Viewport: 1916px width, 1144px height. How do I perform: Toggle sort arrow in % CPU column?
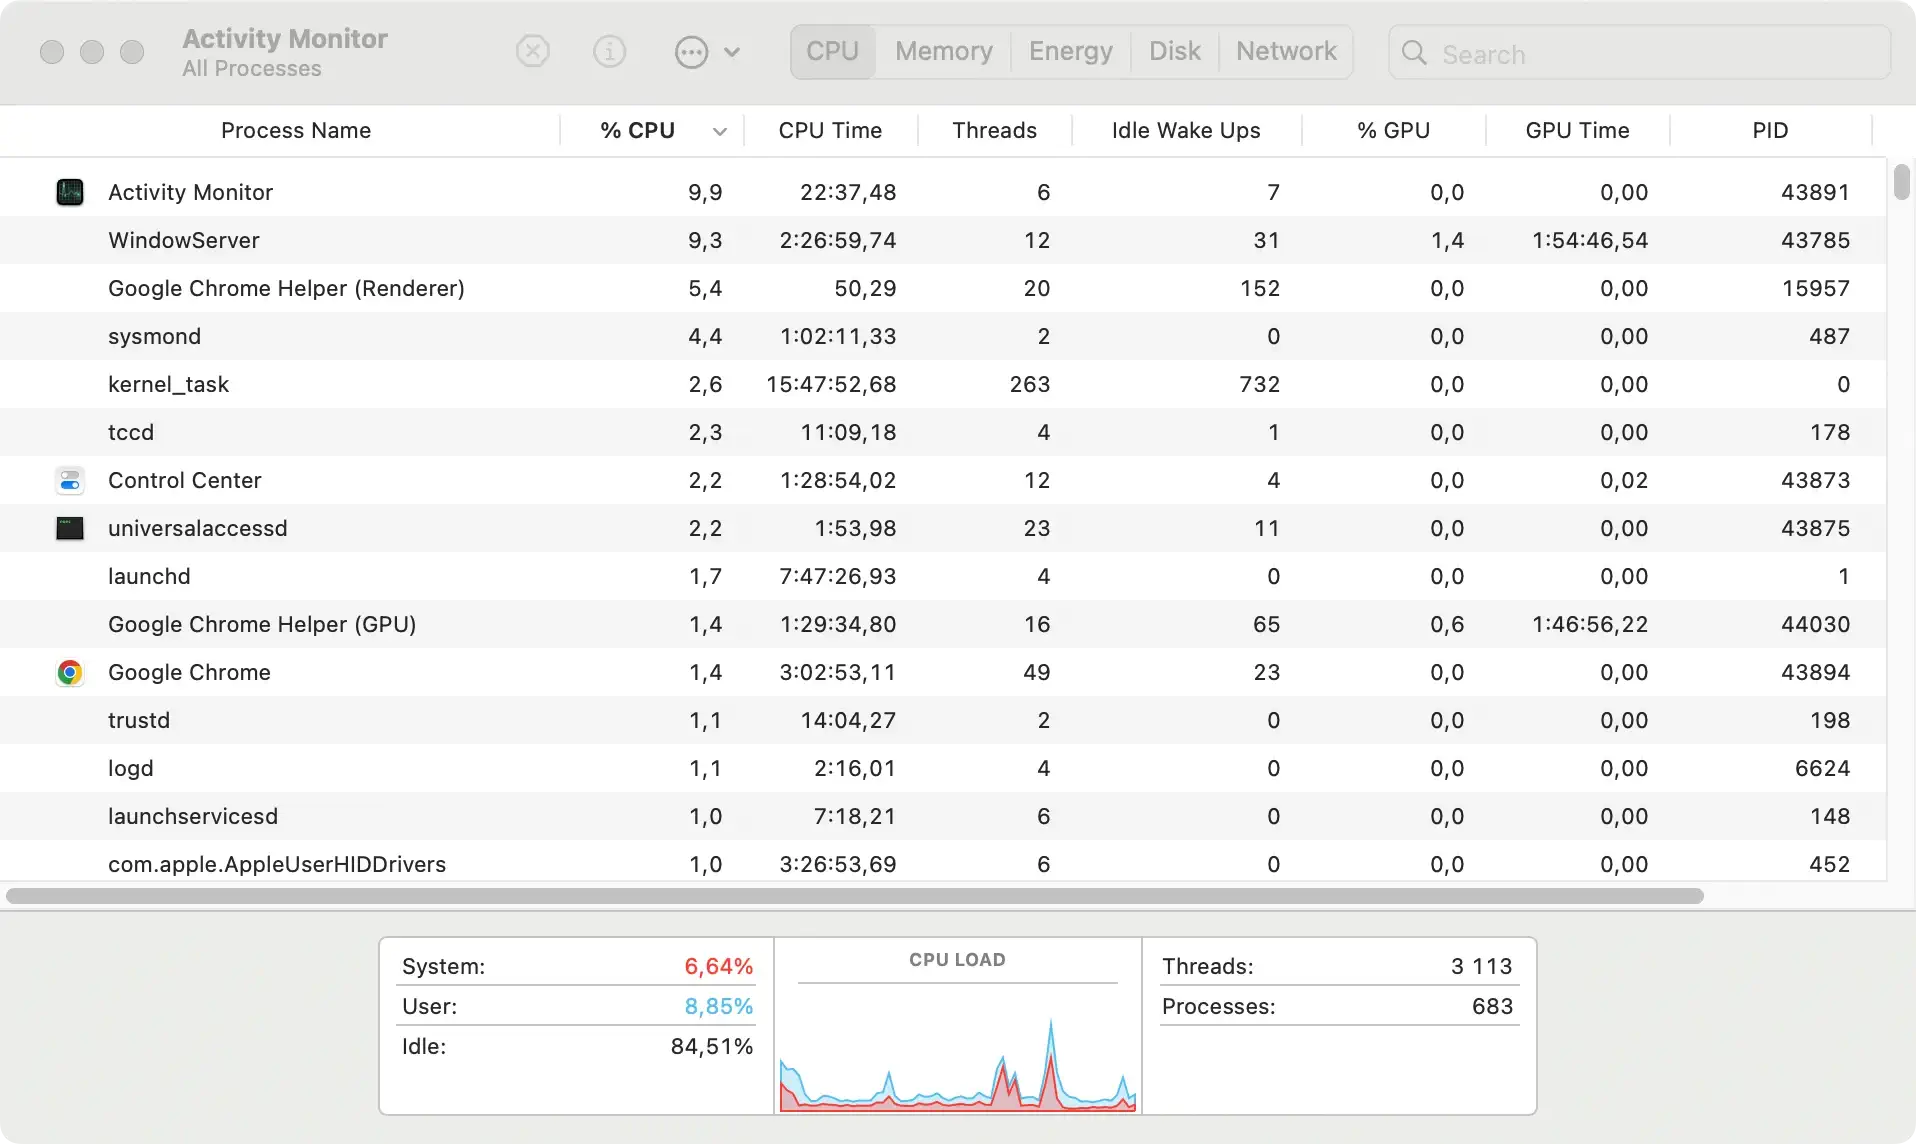coord(719,132)
